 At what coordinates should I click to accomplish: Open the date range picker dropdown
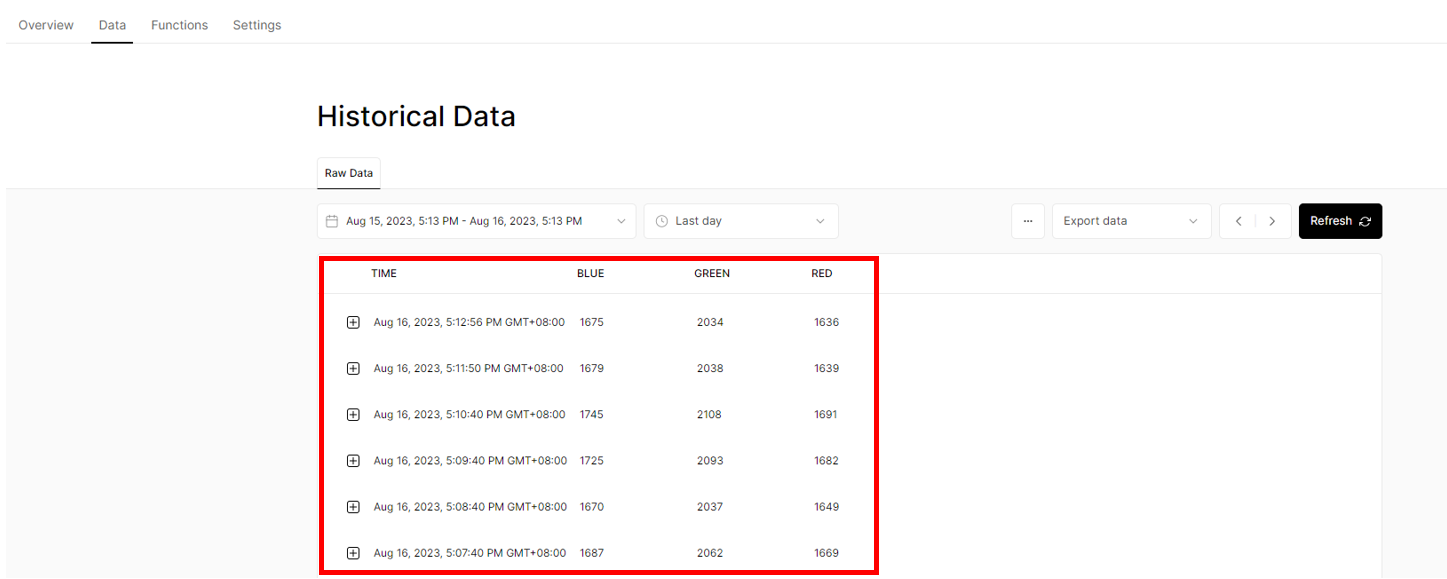click(x=476, y=221)
